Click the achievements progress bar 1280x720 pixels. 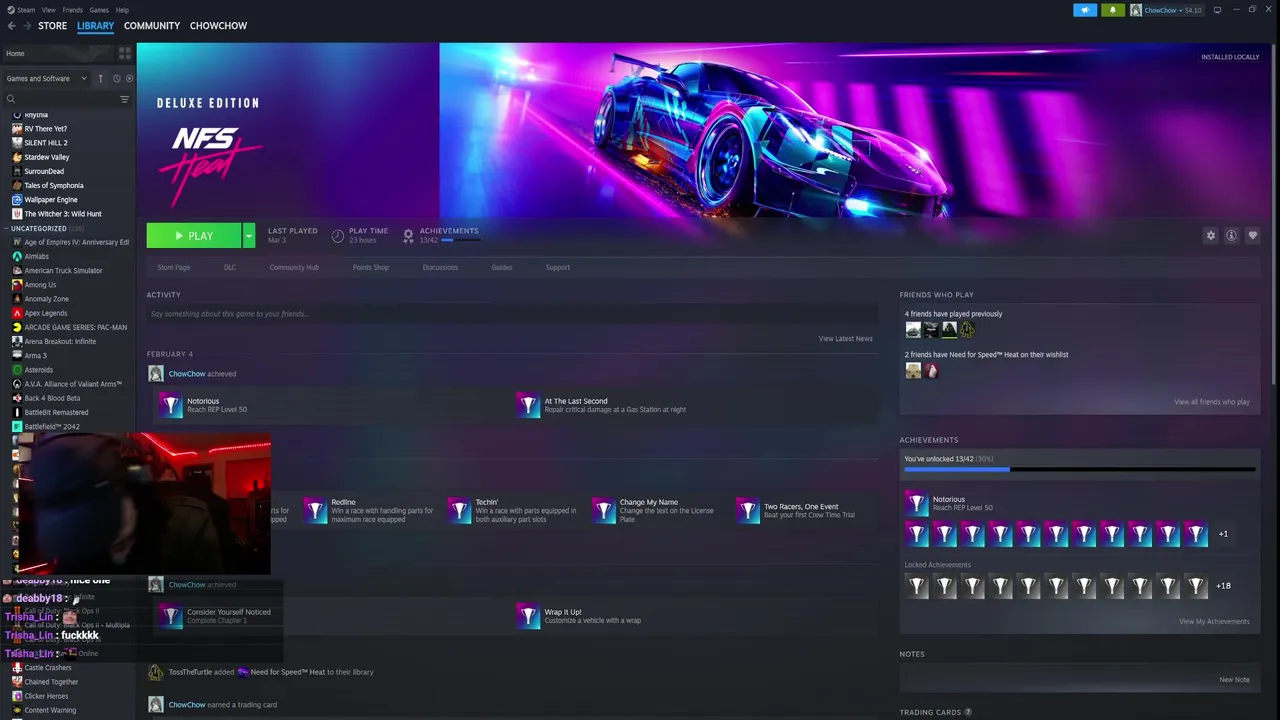[x=1080, y=469]
